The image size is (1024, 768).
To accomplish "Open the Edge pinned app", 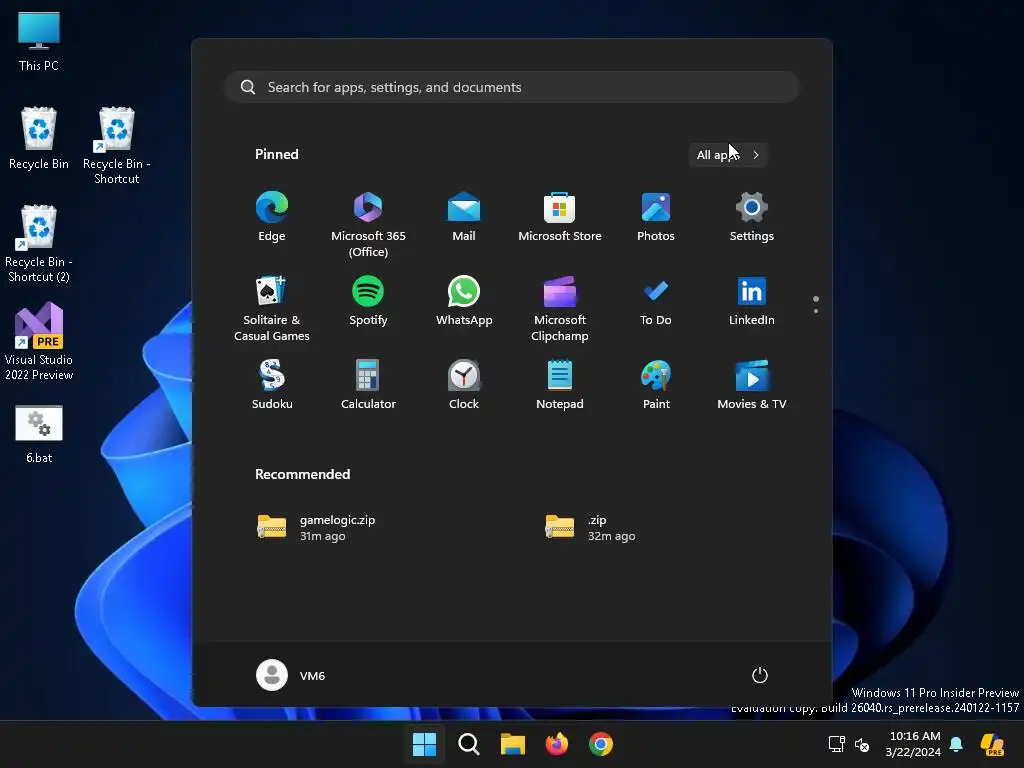I will tap(272, 217).
